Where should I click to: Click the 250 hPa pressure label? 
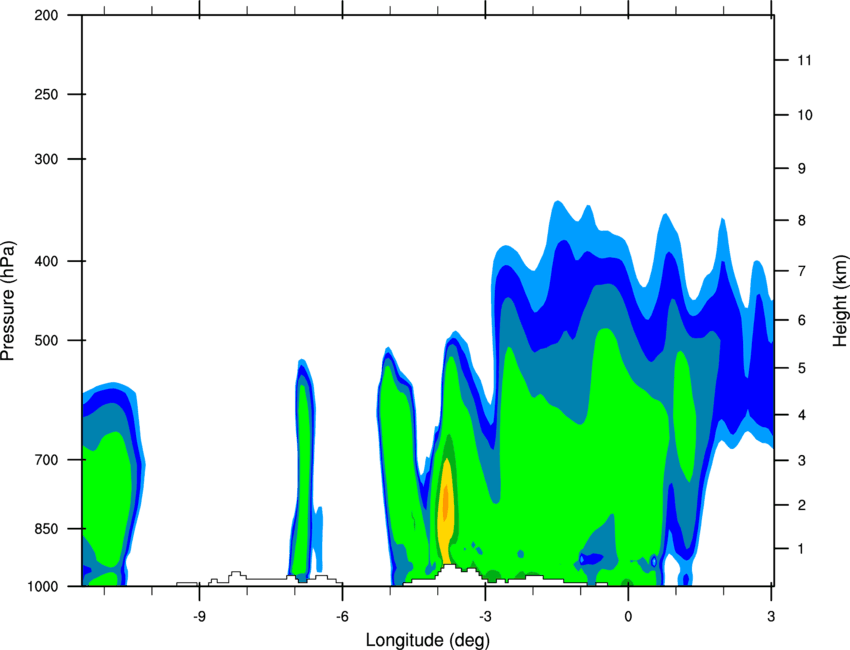(x=46, y=94)
